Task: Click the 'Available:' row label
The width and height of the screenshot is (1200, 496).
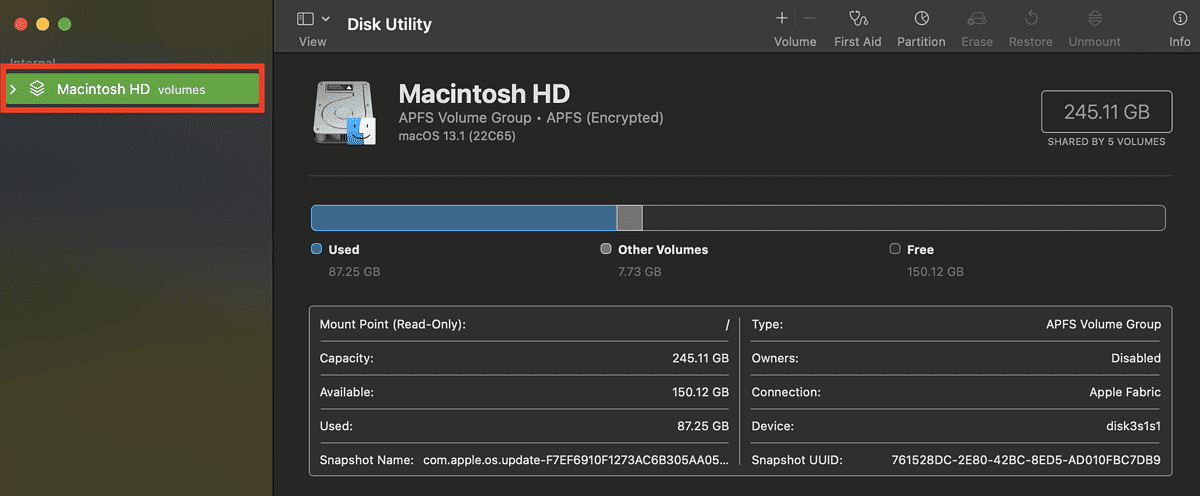Action: (x=347, y=392)
